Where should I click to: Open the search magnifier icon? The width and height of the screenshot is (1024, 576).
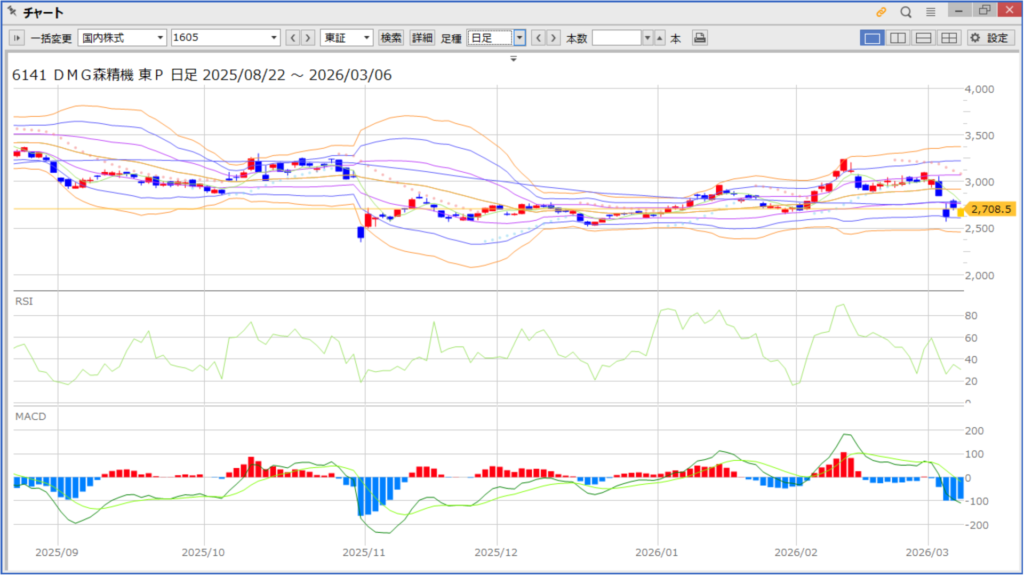(906, 12)
